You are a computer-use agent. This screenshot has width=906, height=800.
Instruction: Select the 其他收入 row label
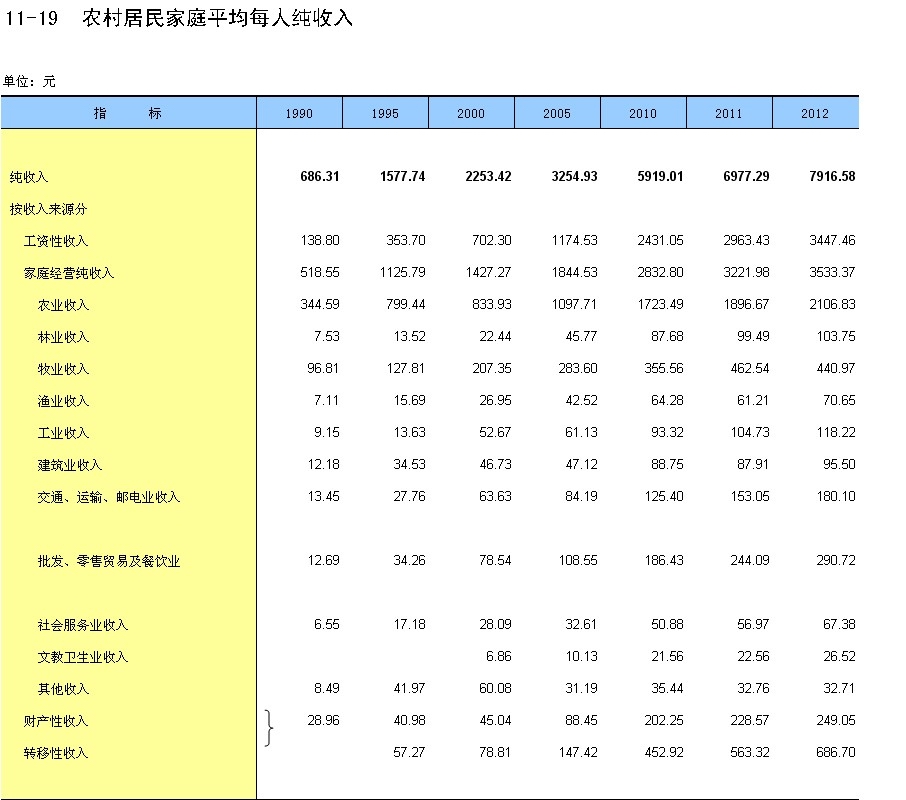click(64, 689)
